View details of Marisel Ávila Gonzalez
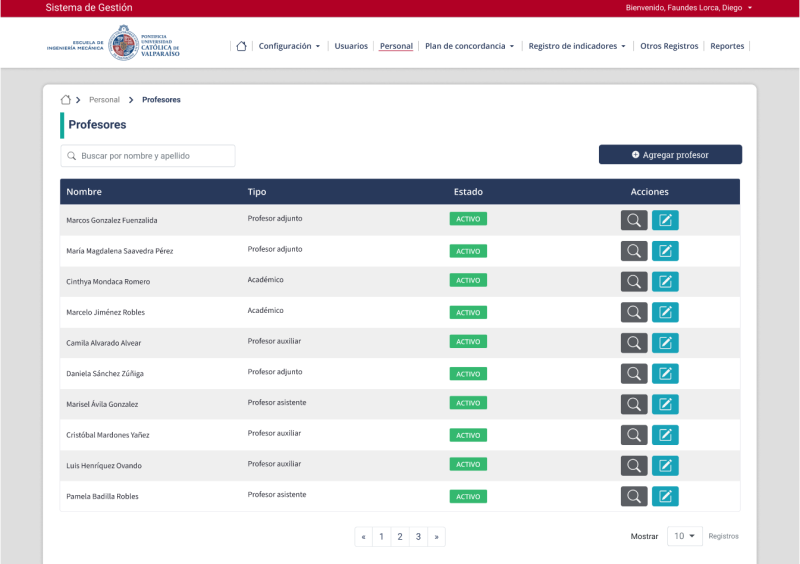The image size is (800, 564). 634,404
